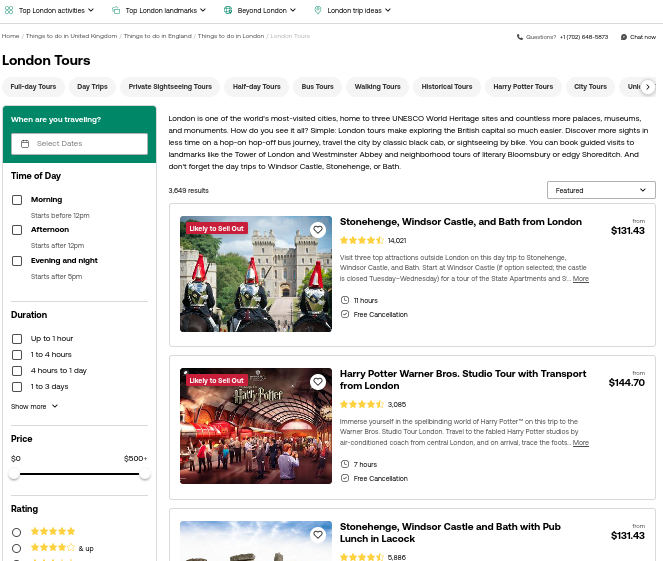Go to Things to do in England breadcrumb
663x561 pixels.
[x=158, y=36]
